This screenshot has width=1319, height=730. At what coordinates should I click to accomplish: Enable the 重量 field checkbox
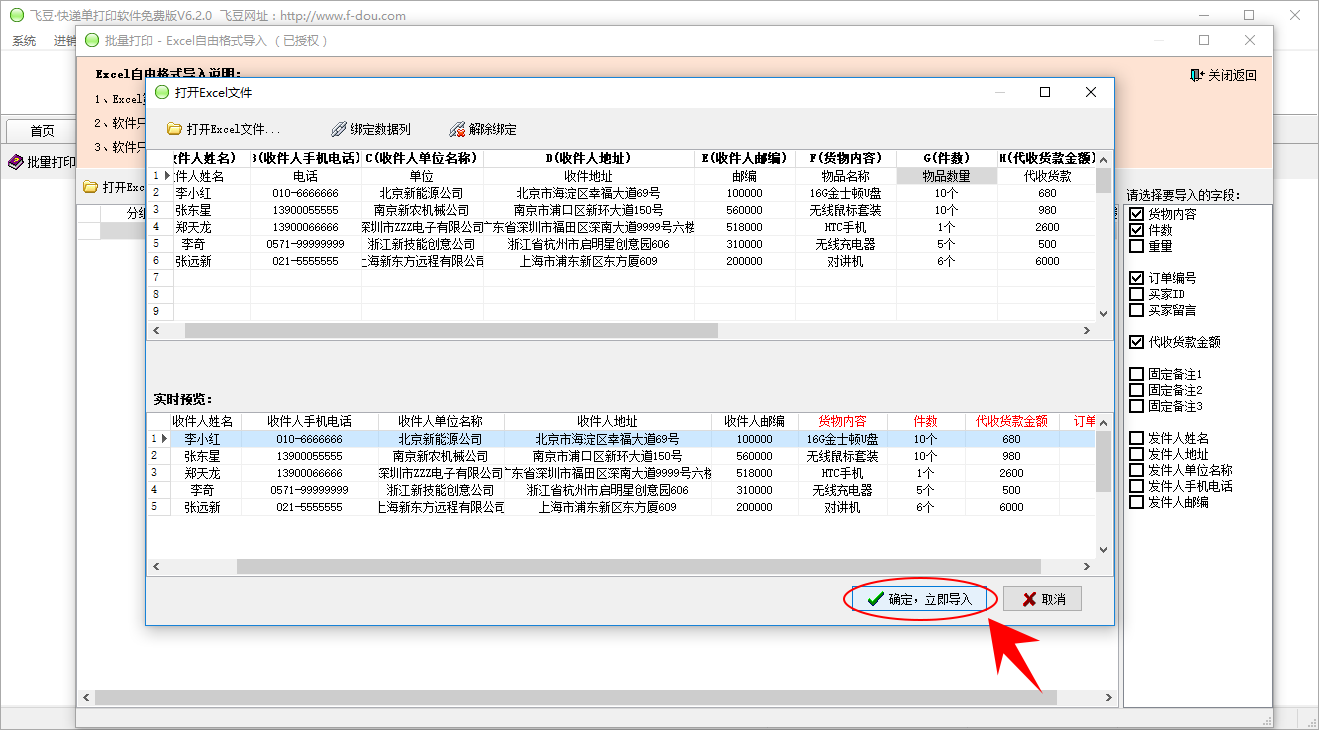pos(1136,246)
